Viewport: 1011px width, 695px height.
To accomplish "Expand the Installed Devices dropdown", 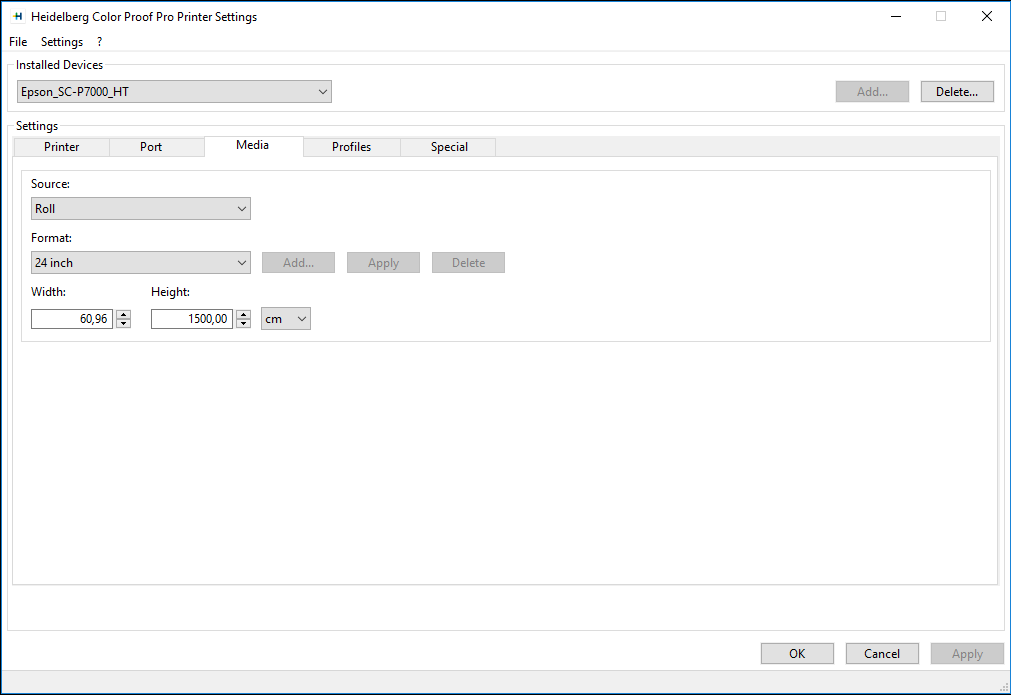I will click(x=174, y=92).
